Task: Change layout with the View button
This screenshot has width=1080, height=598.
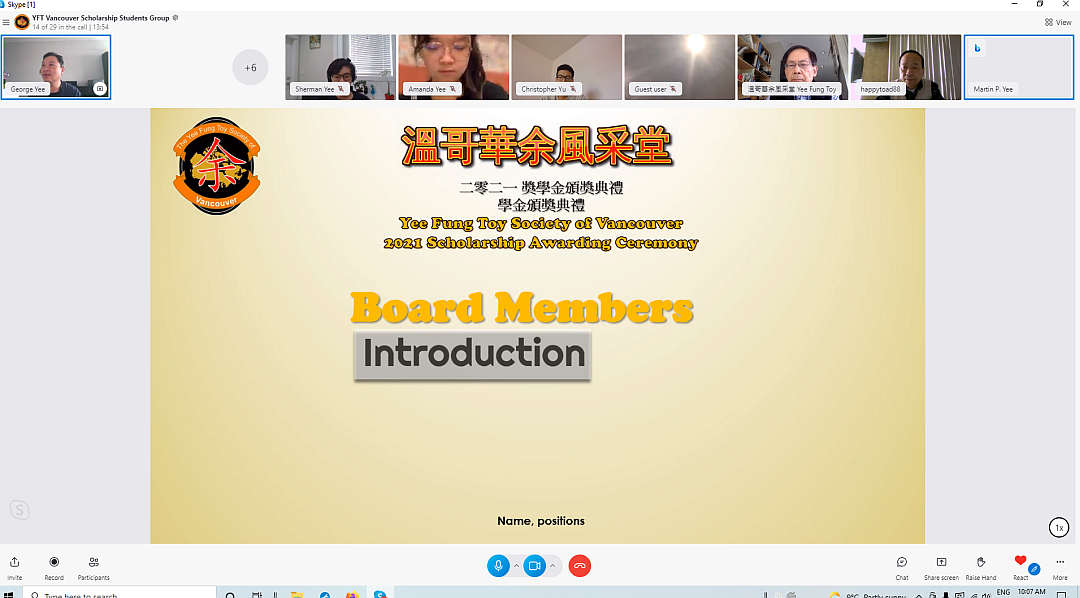Action: [x=1058, y=22]
